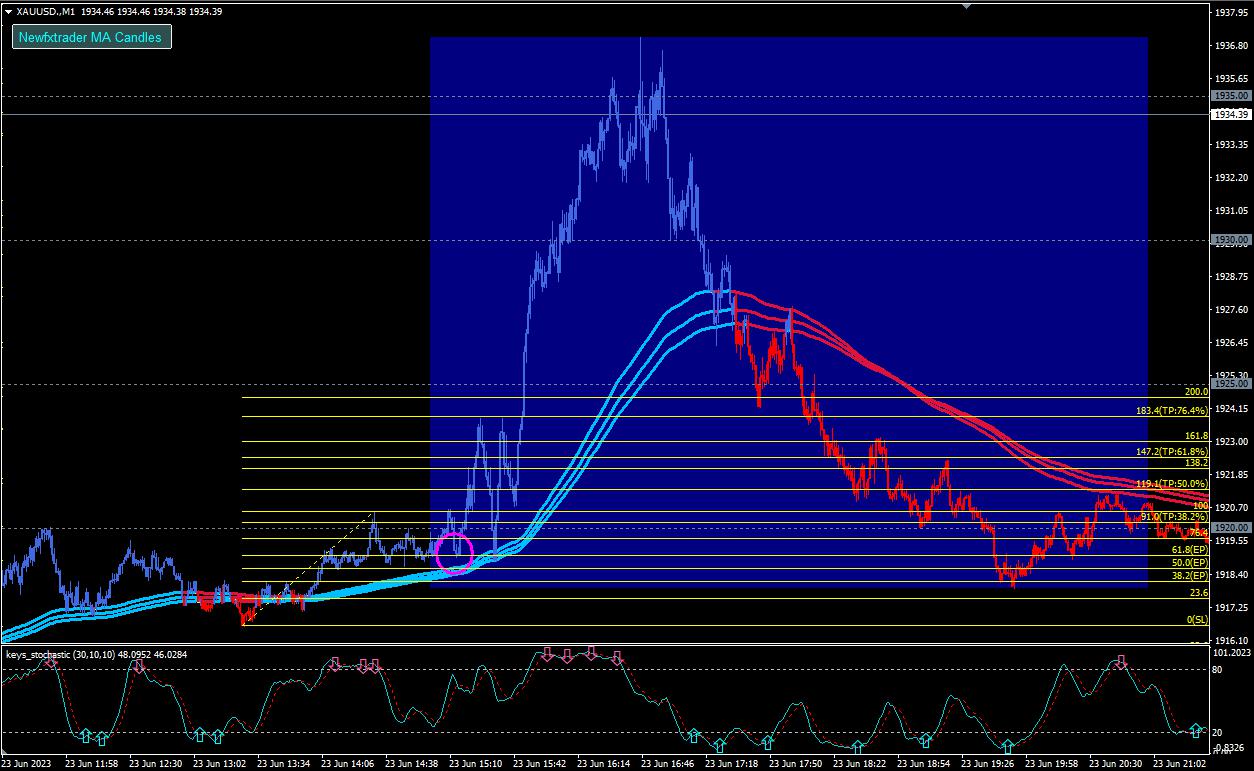1254x771 pixels.
Task: Click 1923.00 on the price scale
Action: pyautogui.click(x=1231, y=442)
